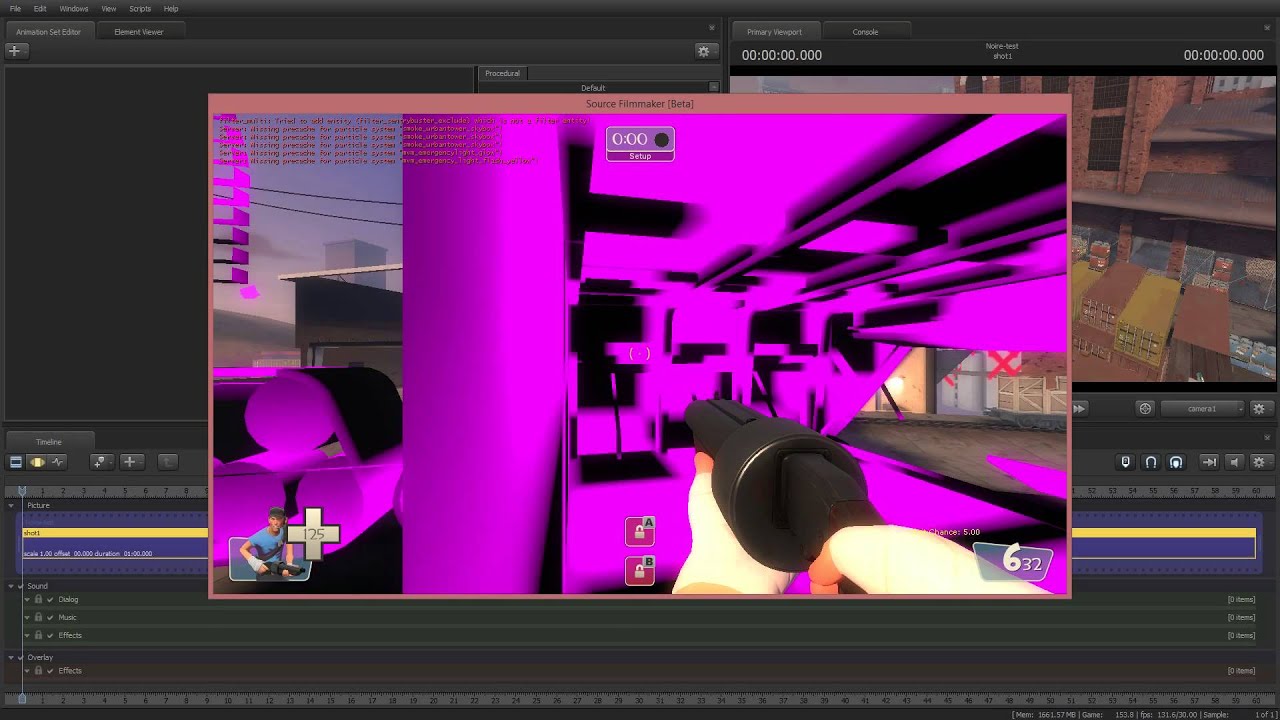Click the A lock control-point icon in game
This screenshot has height=720, width=1280.
coord(640,531)
